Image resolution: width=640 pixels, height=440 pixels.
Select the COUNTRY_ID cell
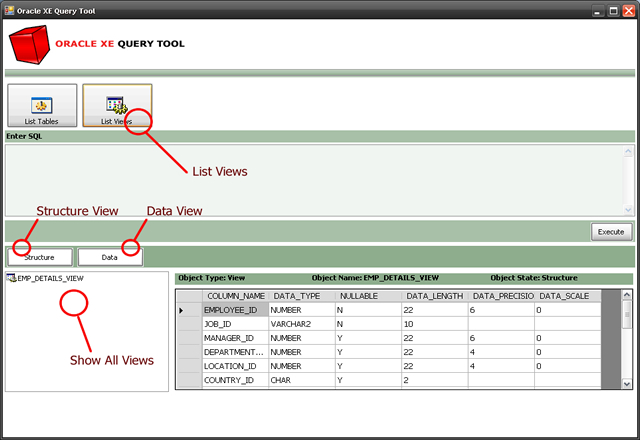click(x=236, y=380)
